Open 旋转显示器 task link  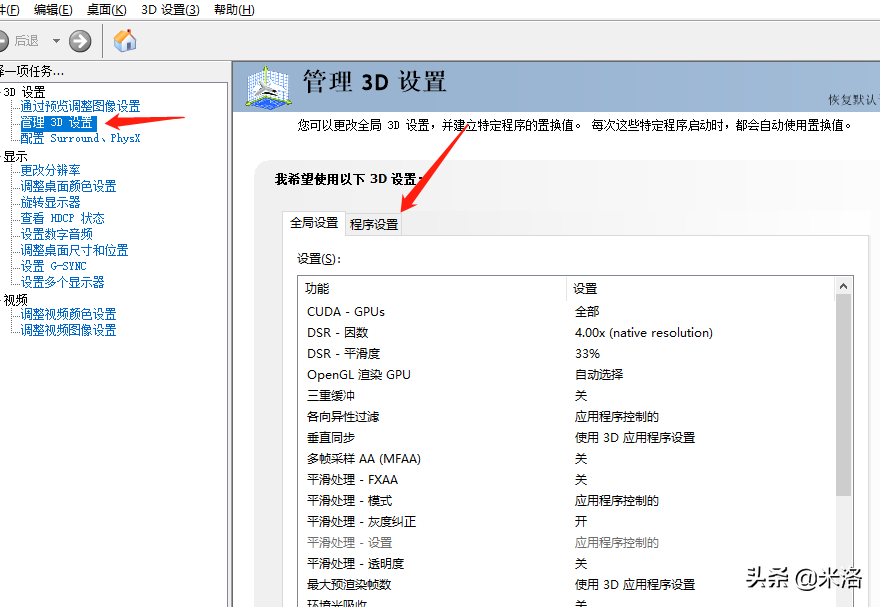pyautogui.click(x=51, y=202)
